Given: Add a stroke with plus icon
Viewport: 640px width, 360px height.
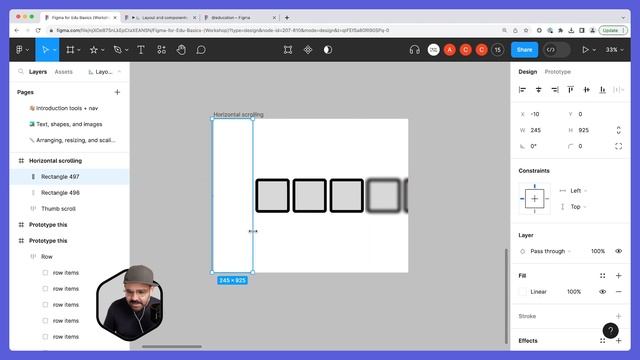Looking at the screenshot, I should 618,316.
